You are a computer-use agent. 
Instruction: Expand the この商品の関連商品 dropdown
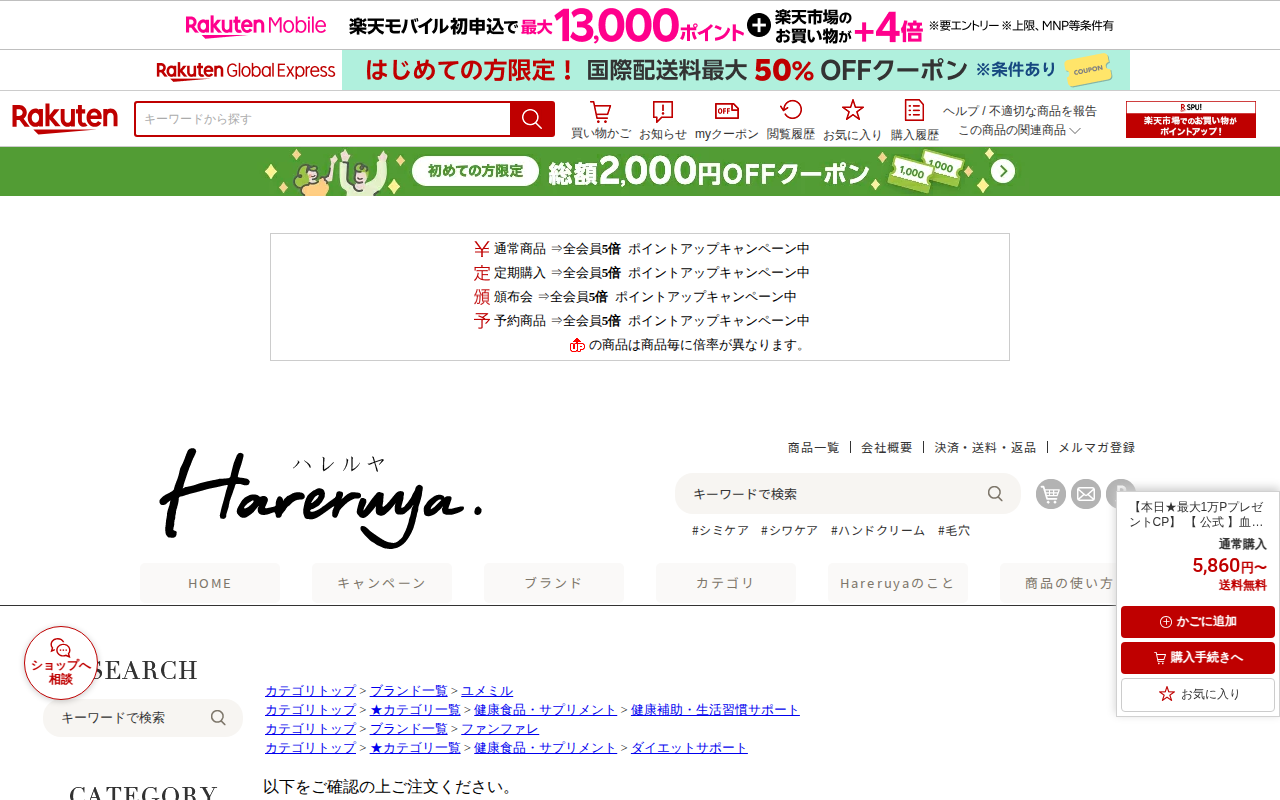tap(1020, 130)
